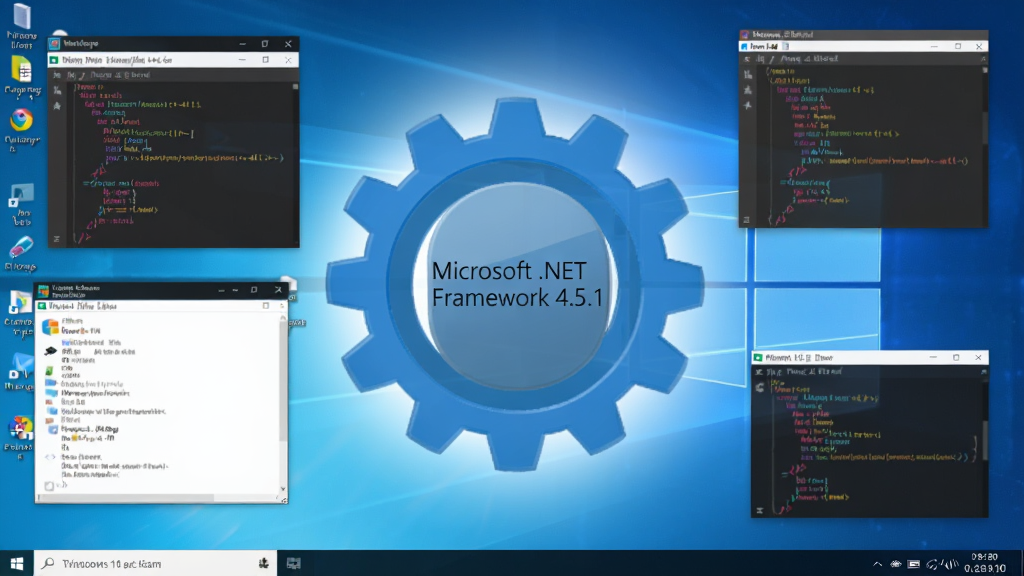Click colorful app icon in list window title bar
Viewport: 1024px width, 576px height.
[x=43, y=290]
